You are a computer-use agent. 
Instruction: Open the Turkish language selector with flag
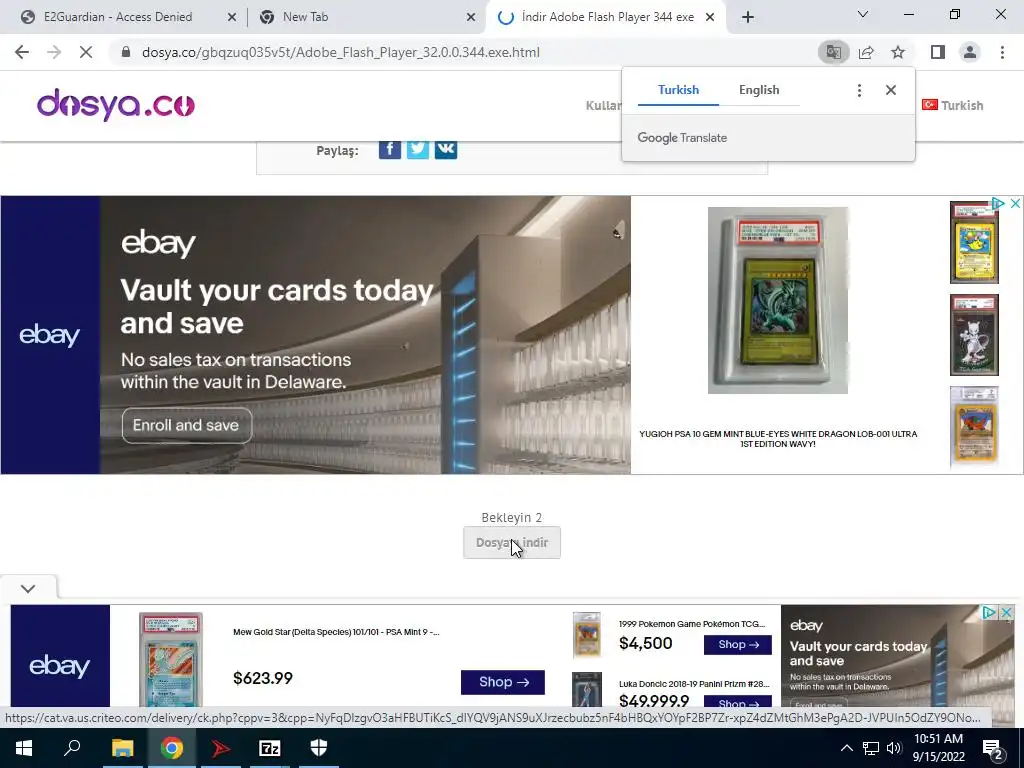(952, 105)
